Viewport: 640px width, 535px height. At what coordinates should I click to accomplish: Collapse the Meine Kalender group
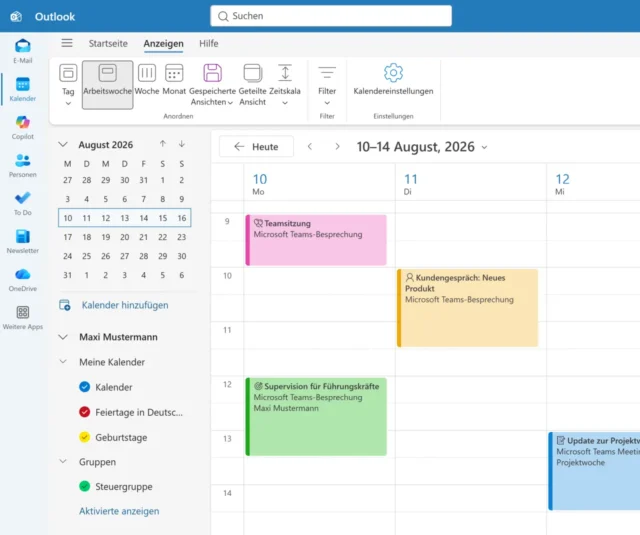click(63, 362)
